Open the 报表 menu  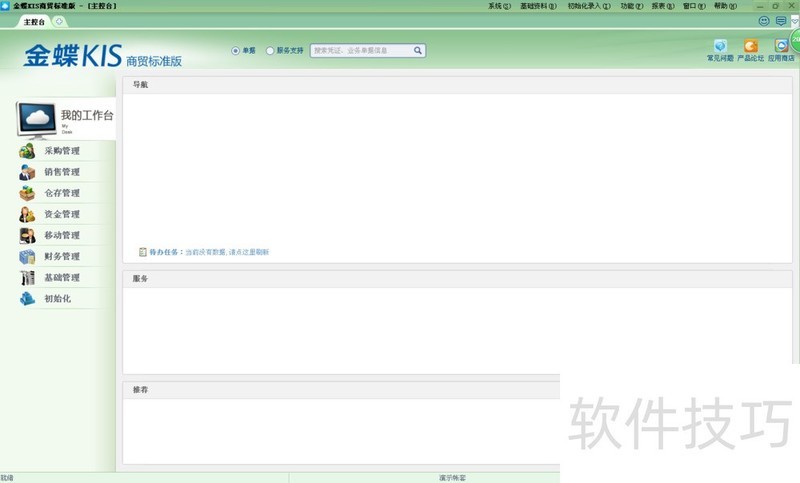(663, 6)
